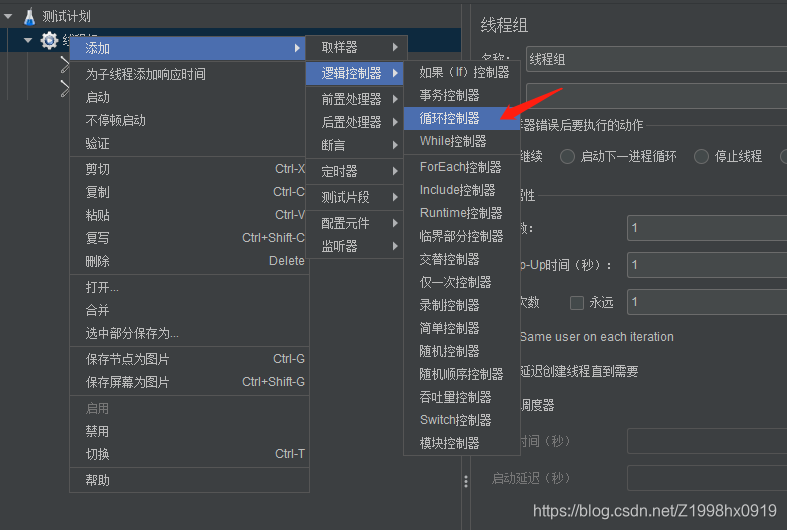This screenshot has width=787, height=530.
Task: Add 随机顺序控制器
Action: coord(462,374)
